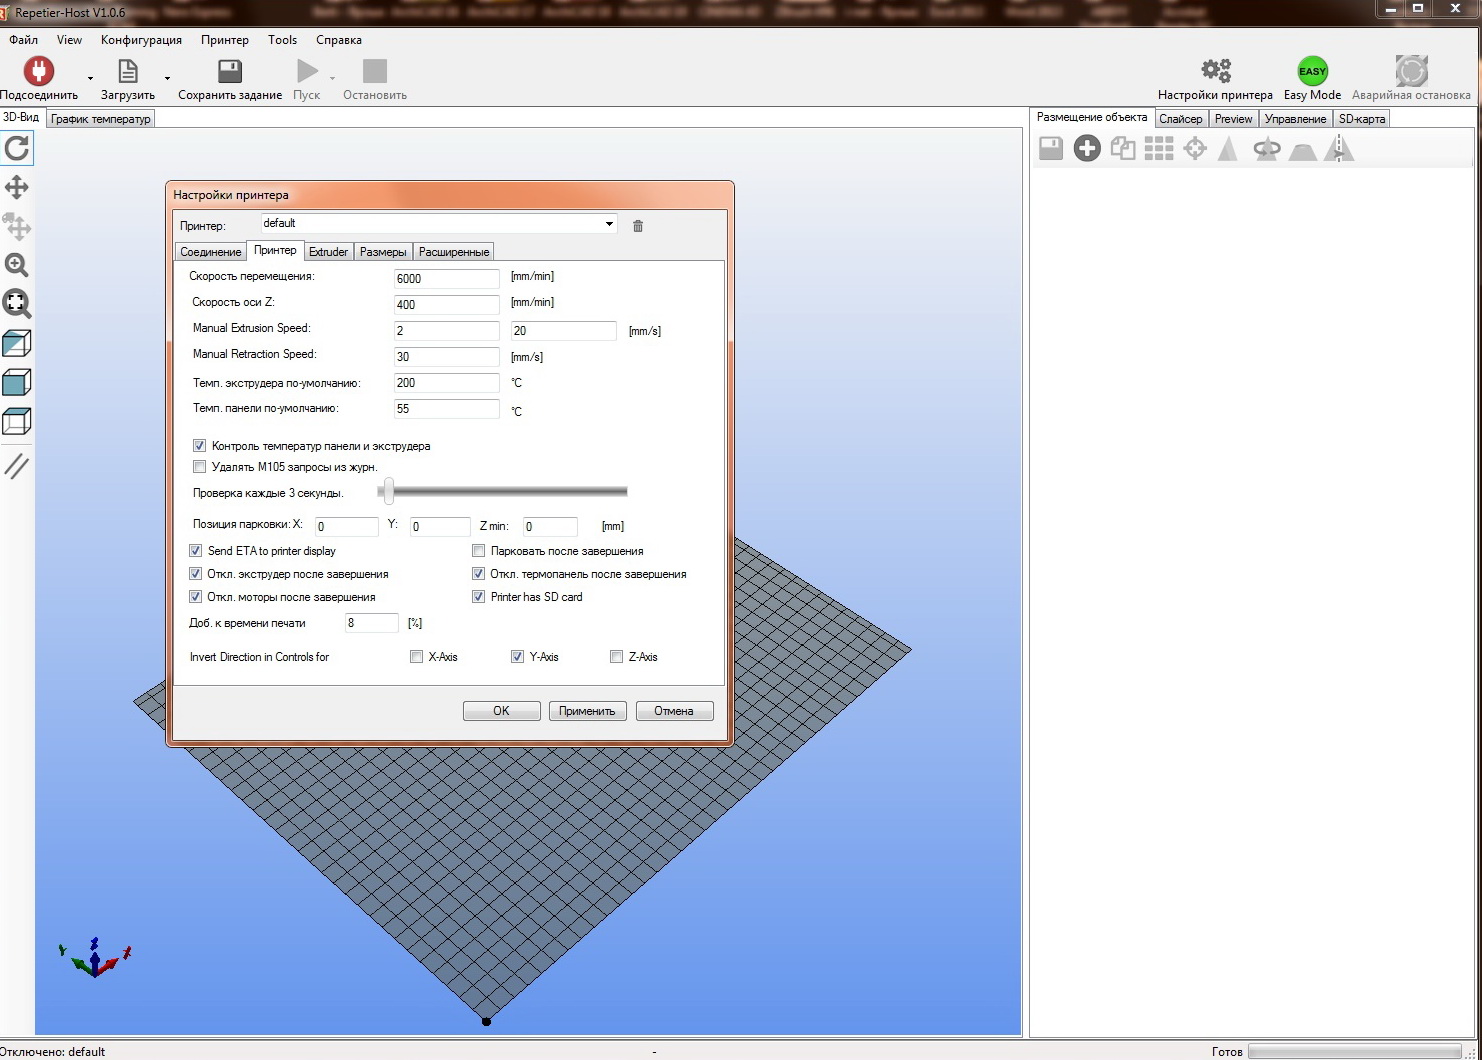Image resolution: width=1482 pixels, height=1060 pixels.
Task: Adjust the check interval slider
Action: pos(389,491)
